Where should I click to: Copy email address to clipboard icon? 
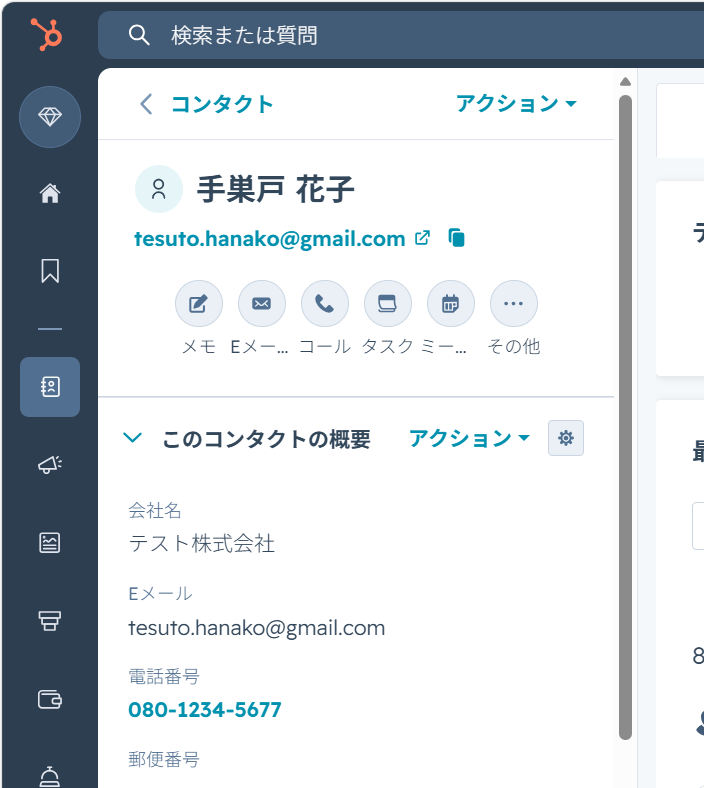click(456, 238)
